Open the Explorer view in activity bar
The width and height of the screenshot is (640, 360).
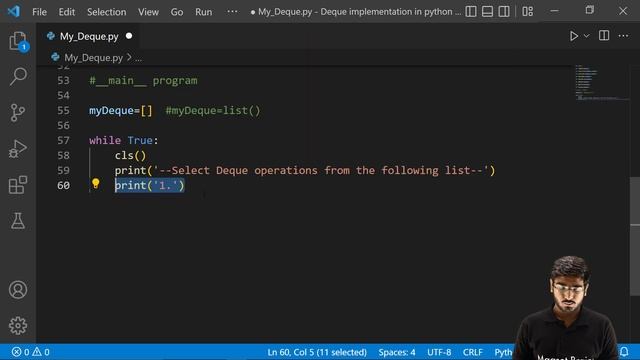[18, 41]
